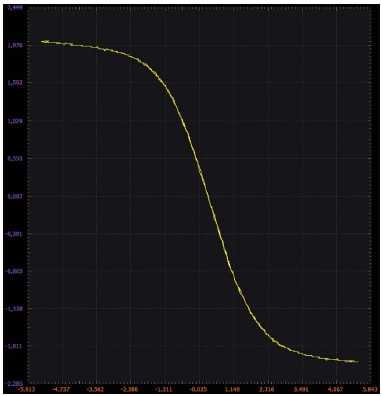Select the 3,491 x-axis label
382x396 pixels.
pyautogui.click(x=303, y=389)
